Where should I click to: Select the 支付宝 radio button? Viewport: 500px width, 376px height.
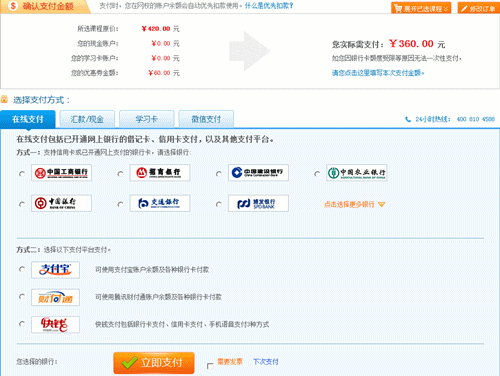[x=22, y=269]
